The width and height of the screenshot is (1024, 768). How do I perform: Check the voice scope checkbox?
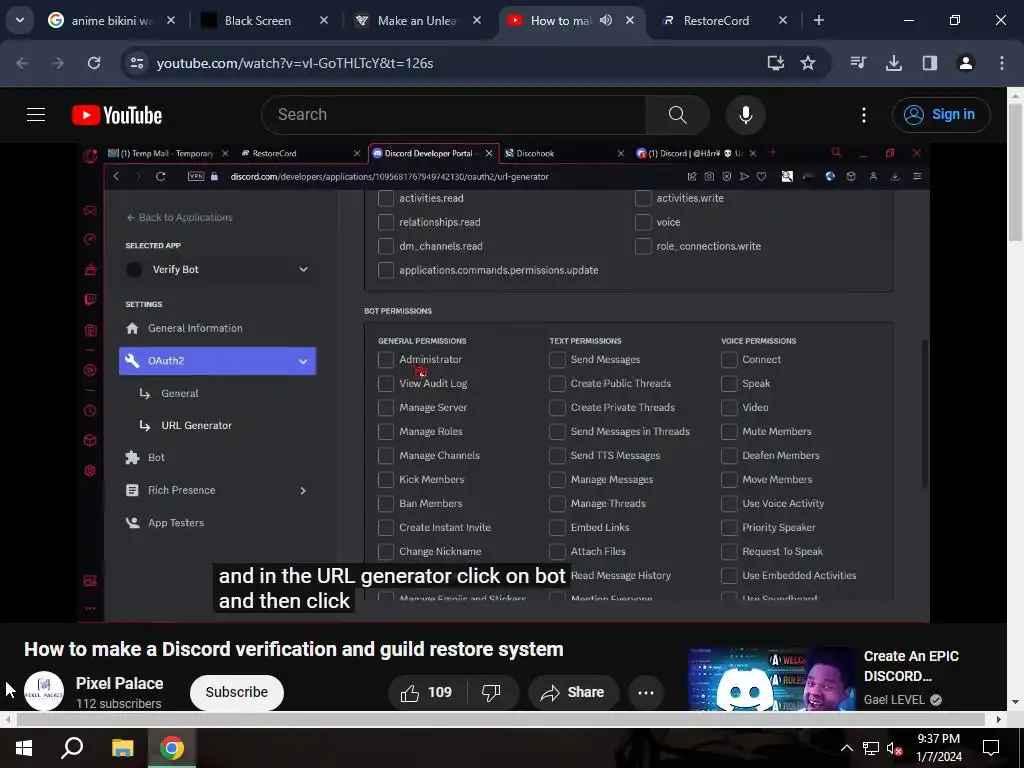(643, 222)
